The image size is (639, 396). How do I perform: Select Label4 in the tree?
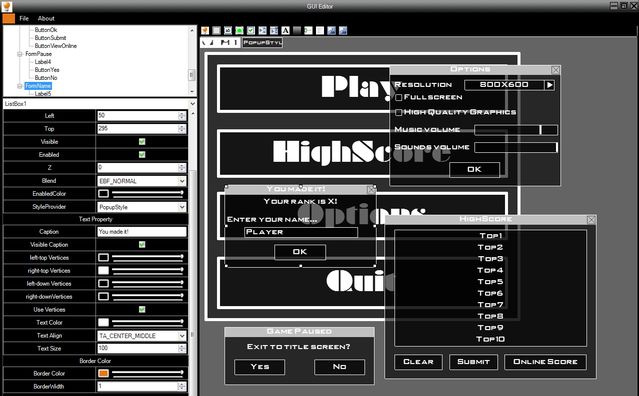click(x=43, y=62)
